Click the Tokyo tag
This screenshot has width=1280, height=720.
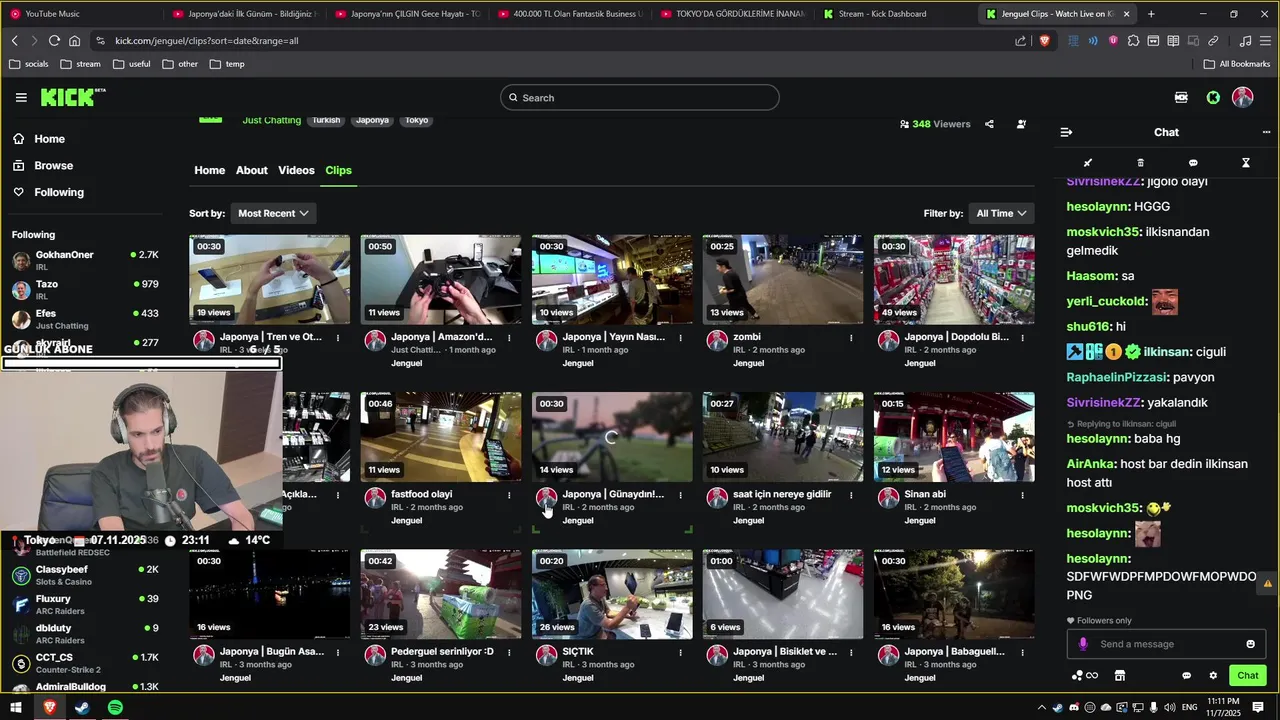pos(417,120)
